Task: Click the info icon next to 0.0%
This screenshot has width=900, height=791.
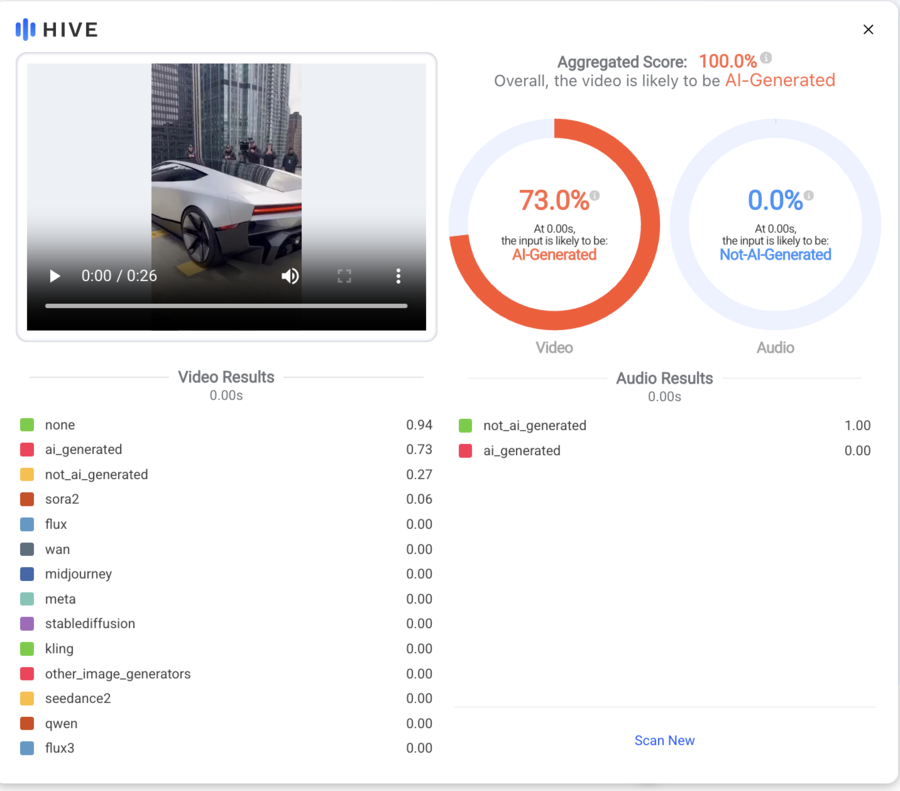Action: pyautogui.click(x=808, y=195)
